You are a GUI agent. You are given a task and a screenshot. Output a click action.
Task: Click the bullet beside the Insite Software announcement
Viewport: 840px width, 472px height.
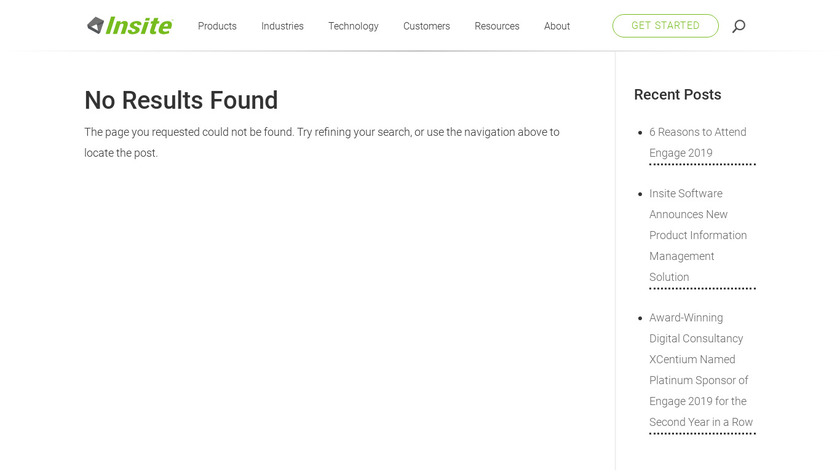click(x=640, y=194)
